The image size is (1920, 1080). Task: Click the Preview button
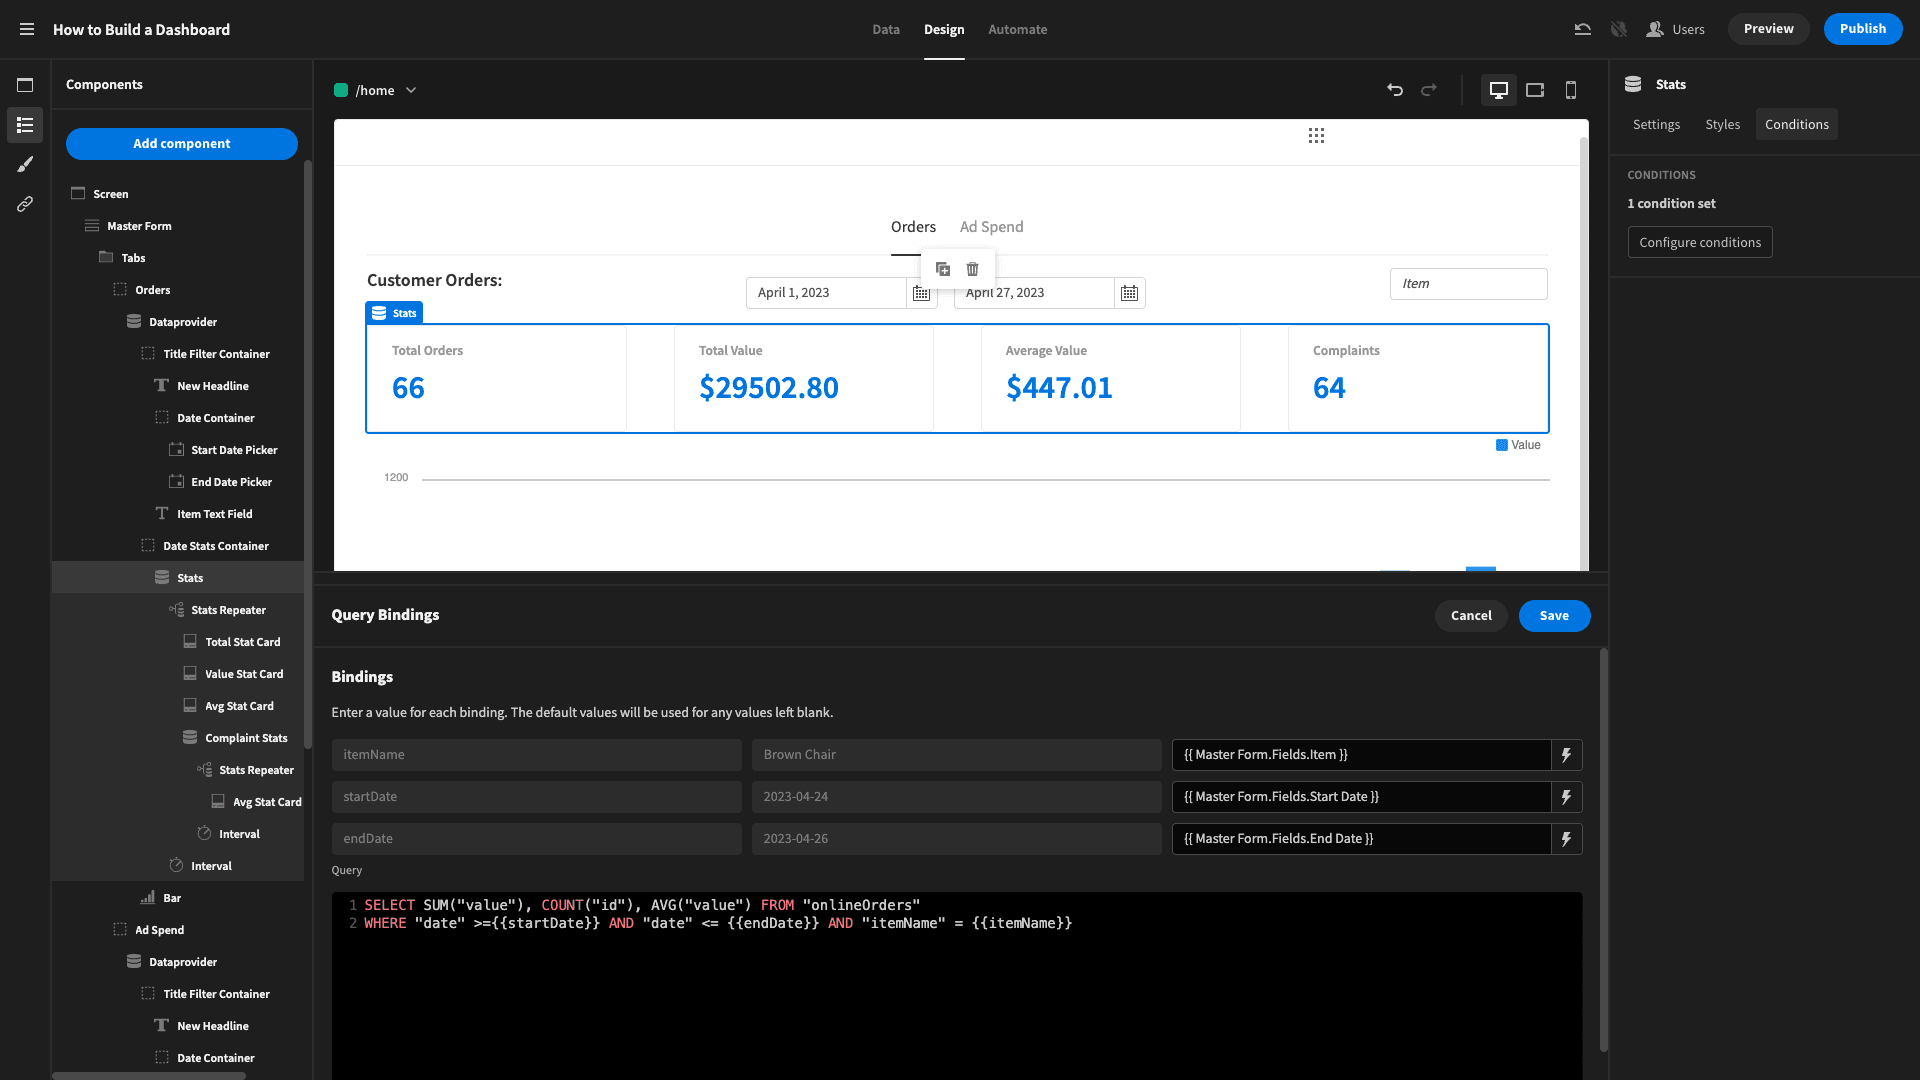[1768, 29]
